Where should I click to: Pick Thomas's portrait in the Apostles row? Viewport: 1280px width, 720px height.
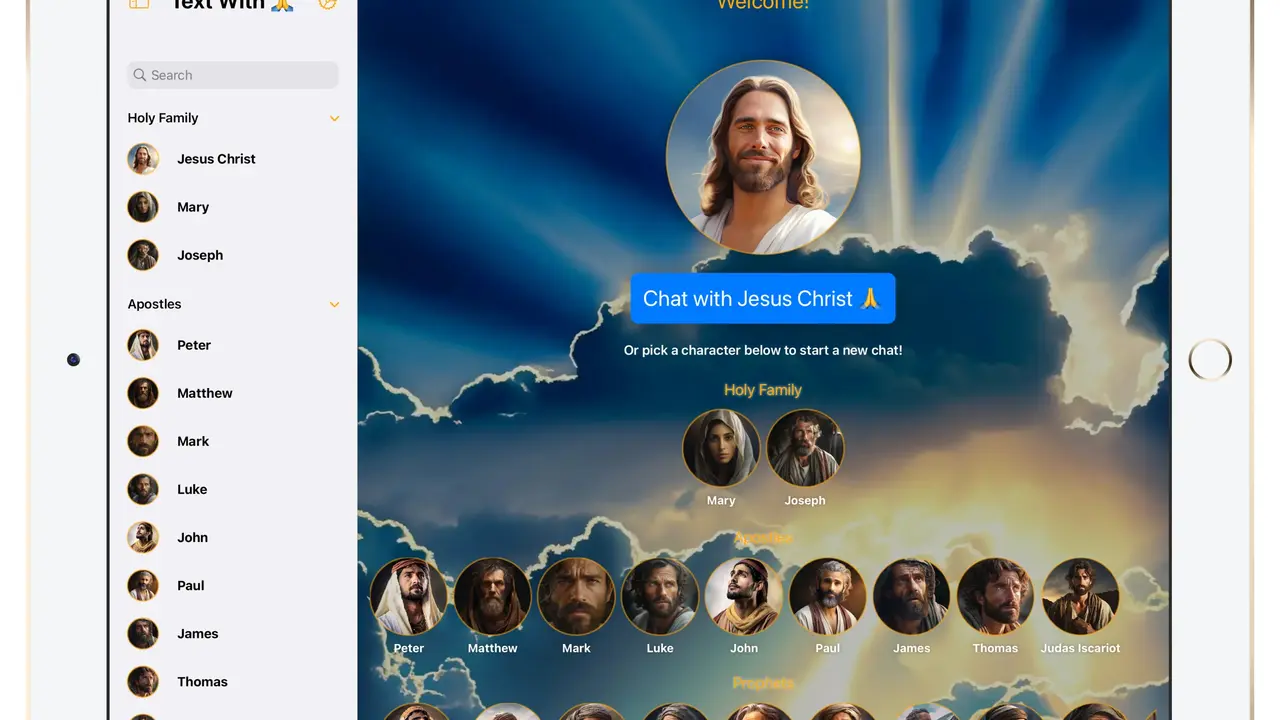(996, 596)
